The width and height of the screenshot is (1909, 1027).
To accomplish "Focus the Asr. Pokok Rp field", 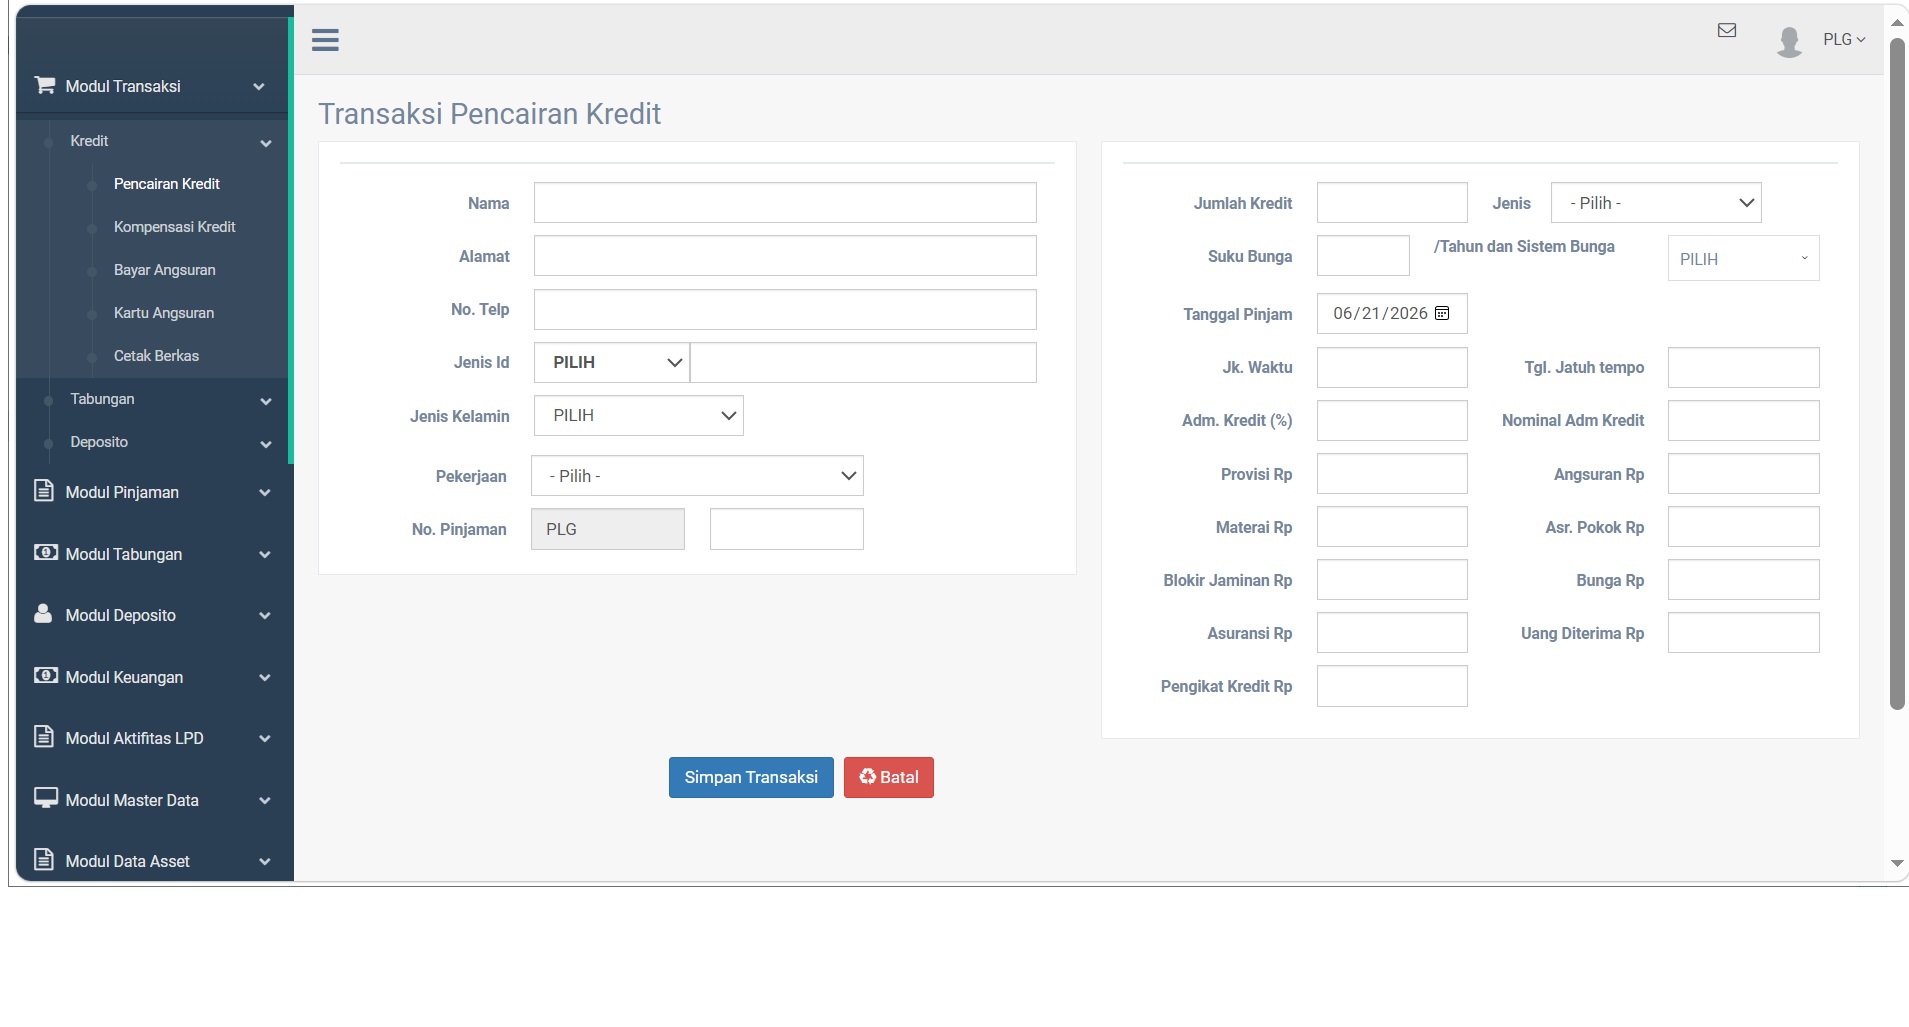I will point(1743,526).
